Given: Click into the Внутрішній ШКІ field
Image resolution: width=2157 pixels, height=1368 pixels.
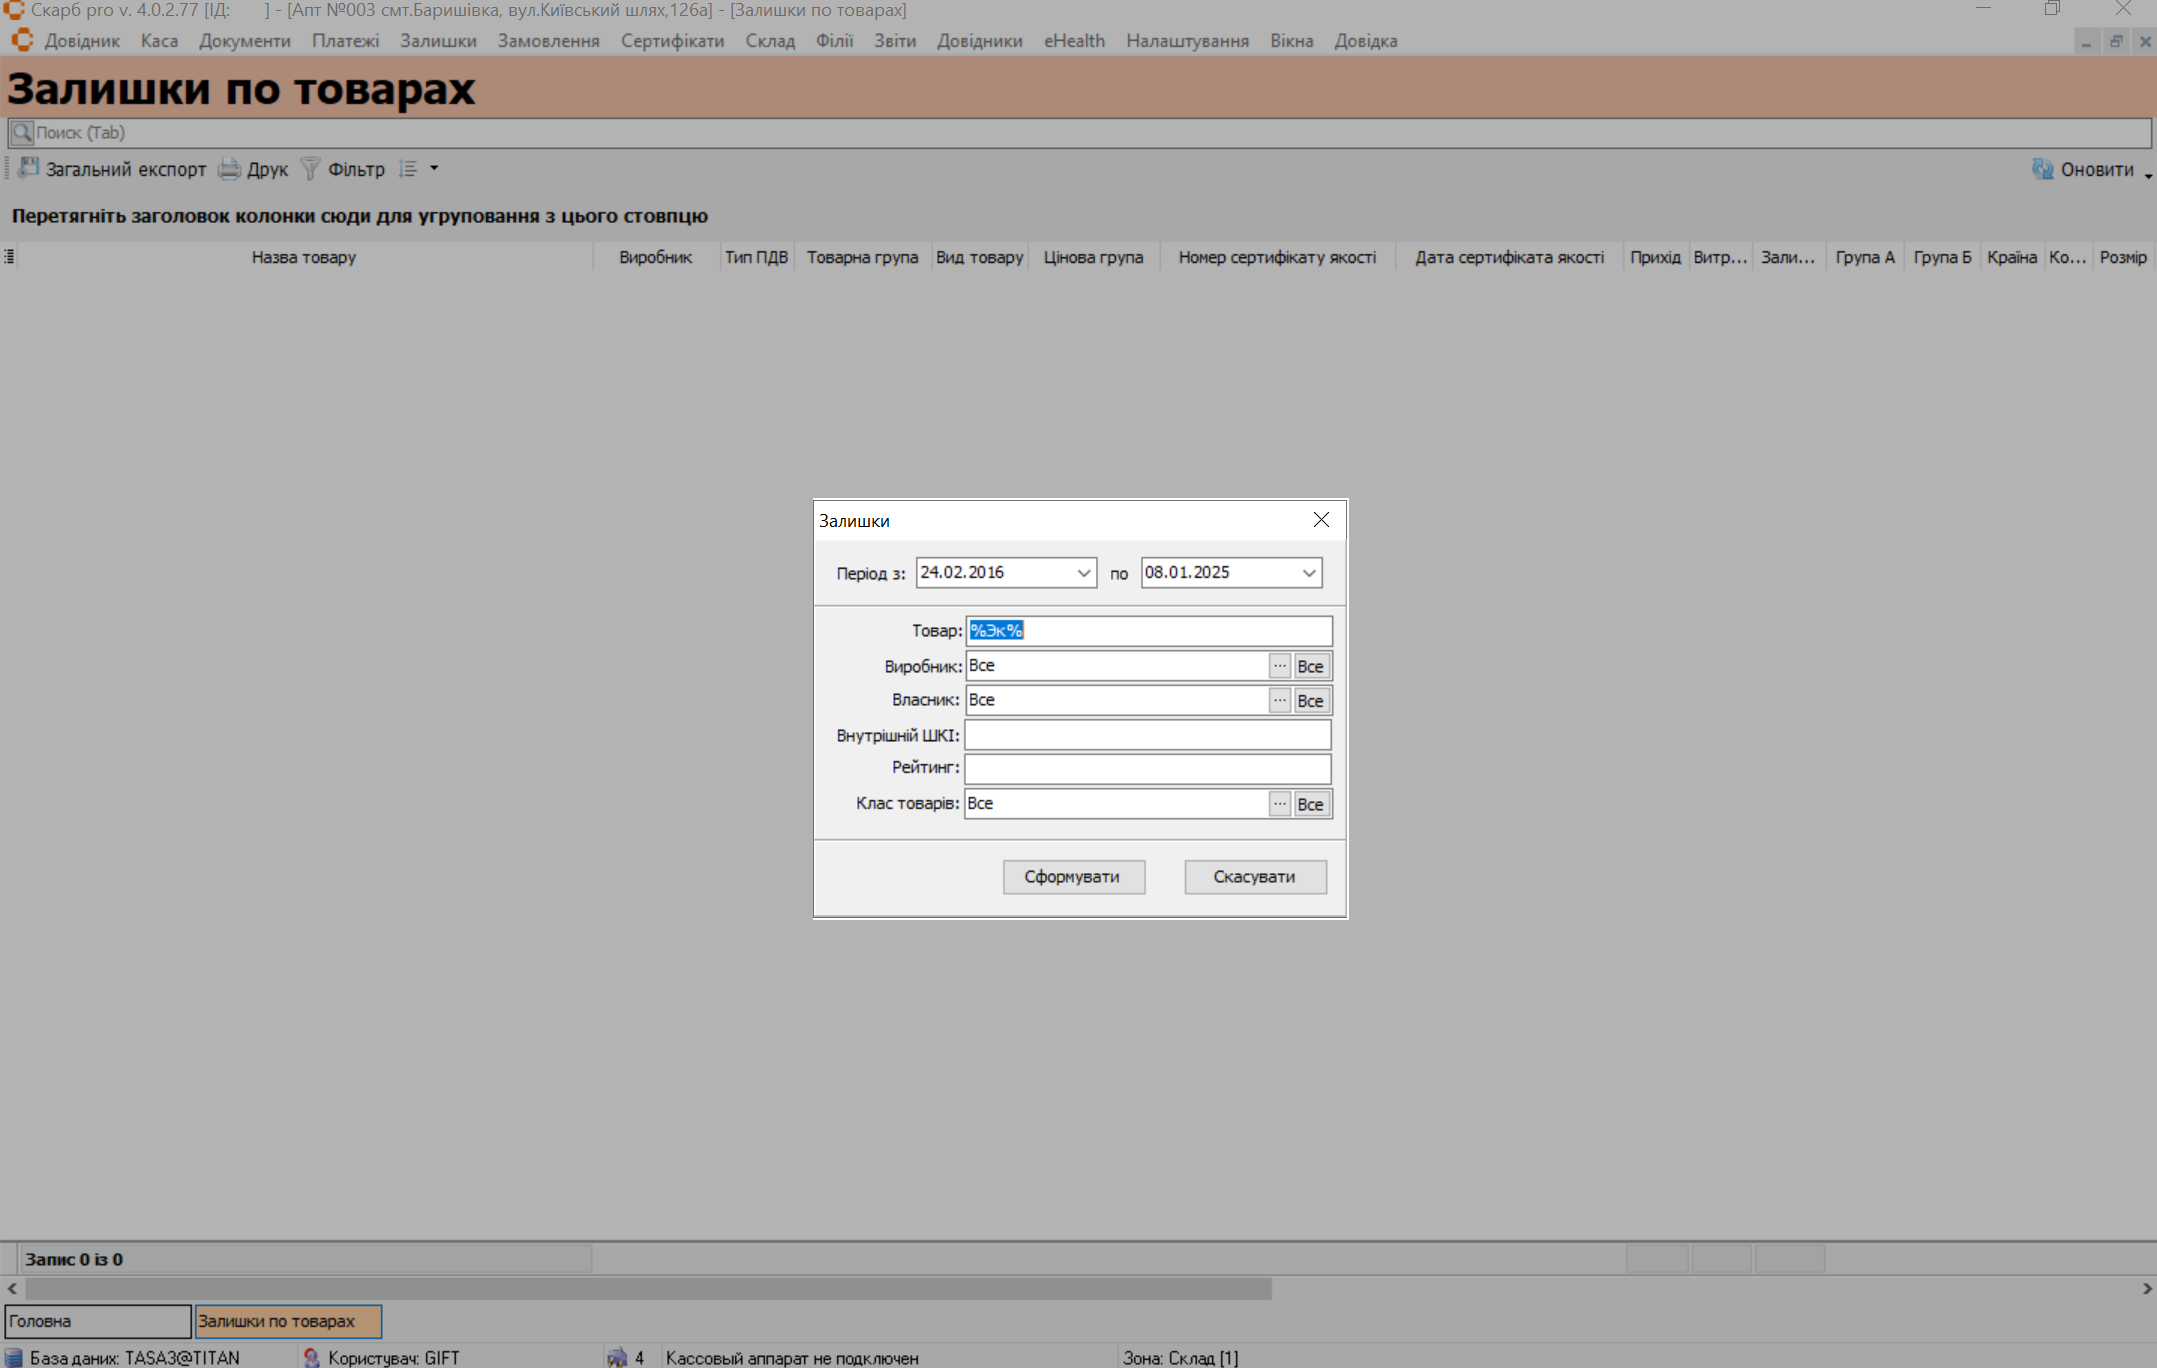Looking at the screenshot, I should pyautogui.click(x=1147, y=735).
